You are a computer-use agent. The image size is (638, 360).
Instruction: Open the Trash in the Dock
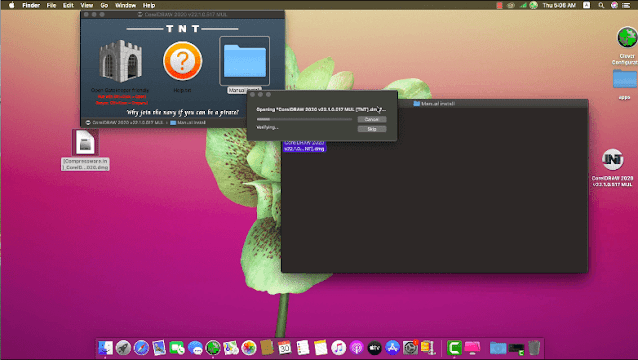tap(534, 348)
